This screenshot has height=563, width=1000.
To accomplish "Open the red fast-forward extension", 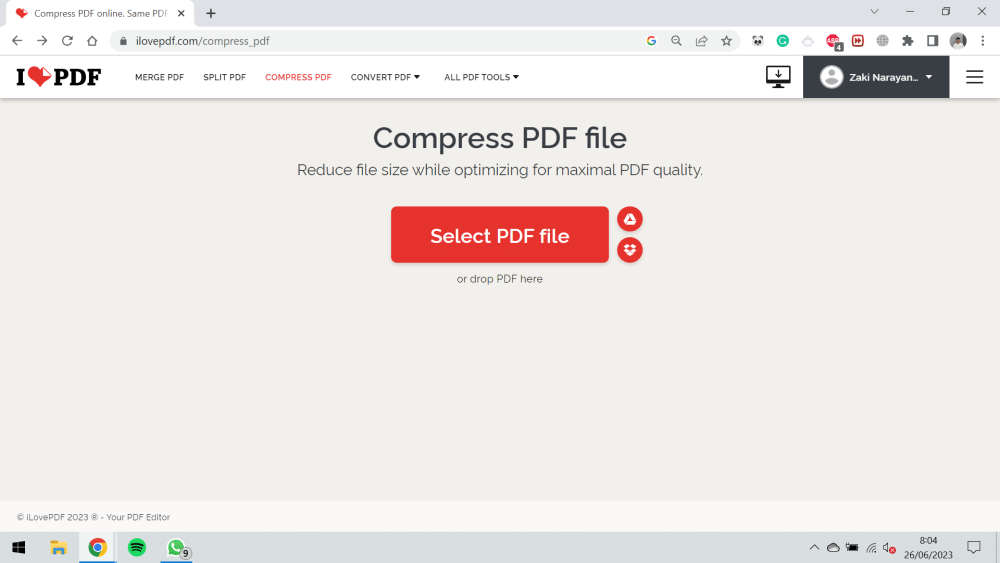I will pyautogui.click(x=858, y=41).
